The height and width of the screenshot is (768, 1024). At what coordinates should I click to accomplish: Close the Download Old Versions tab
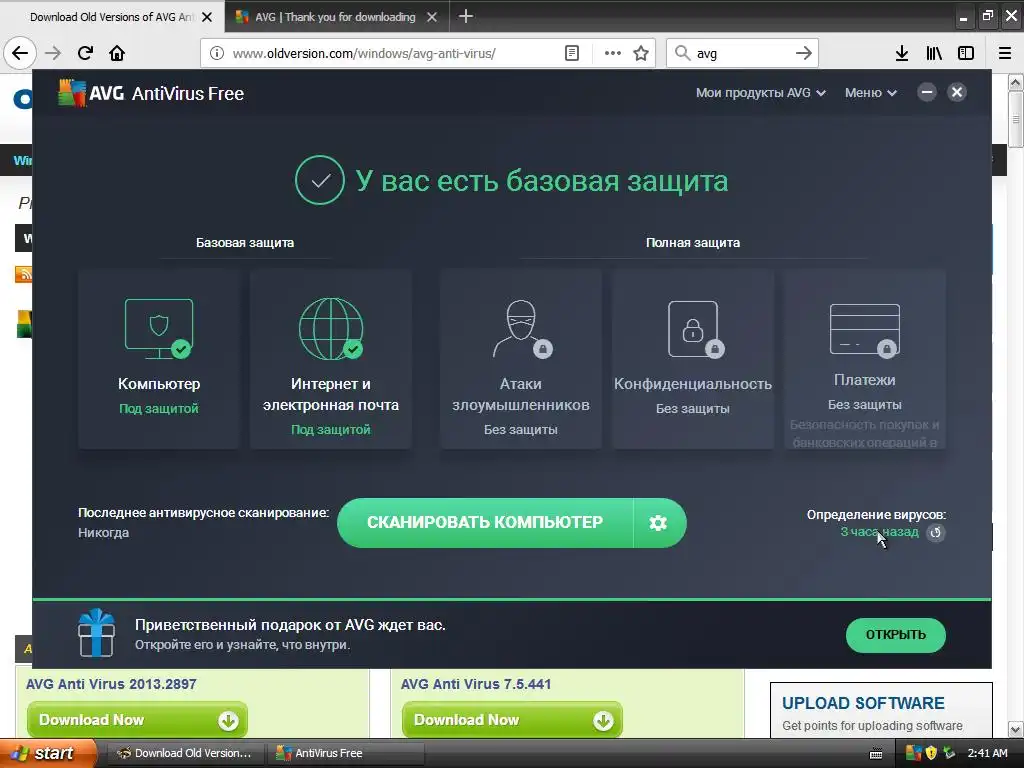pyautogui.click(x=207, y=17)
